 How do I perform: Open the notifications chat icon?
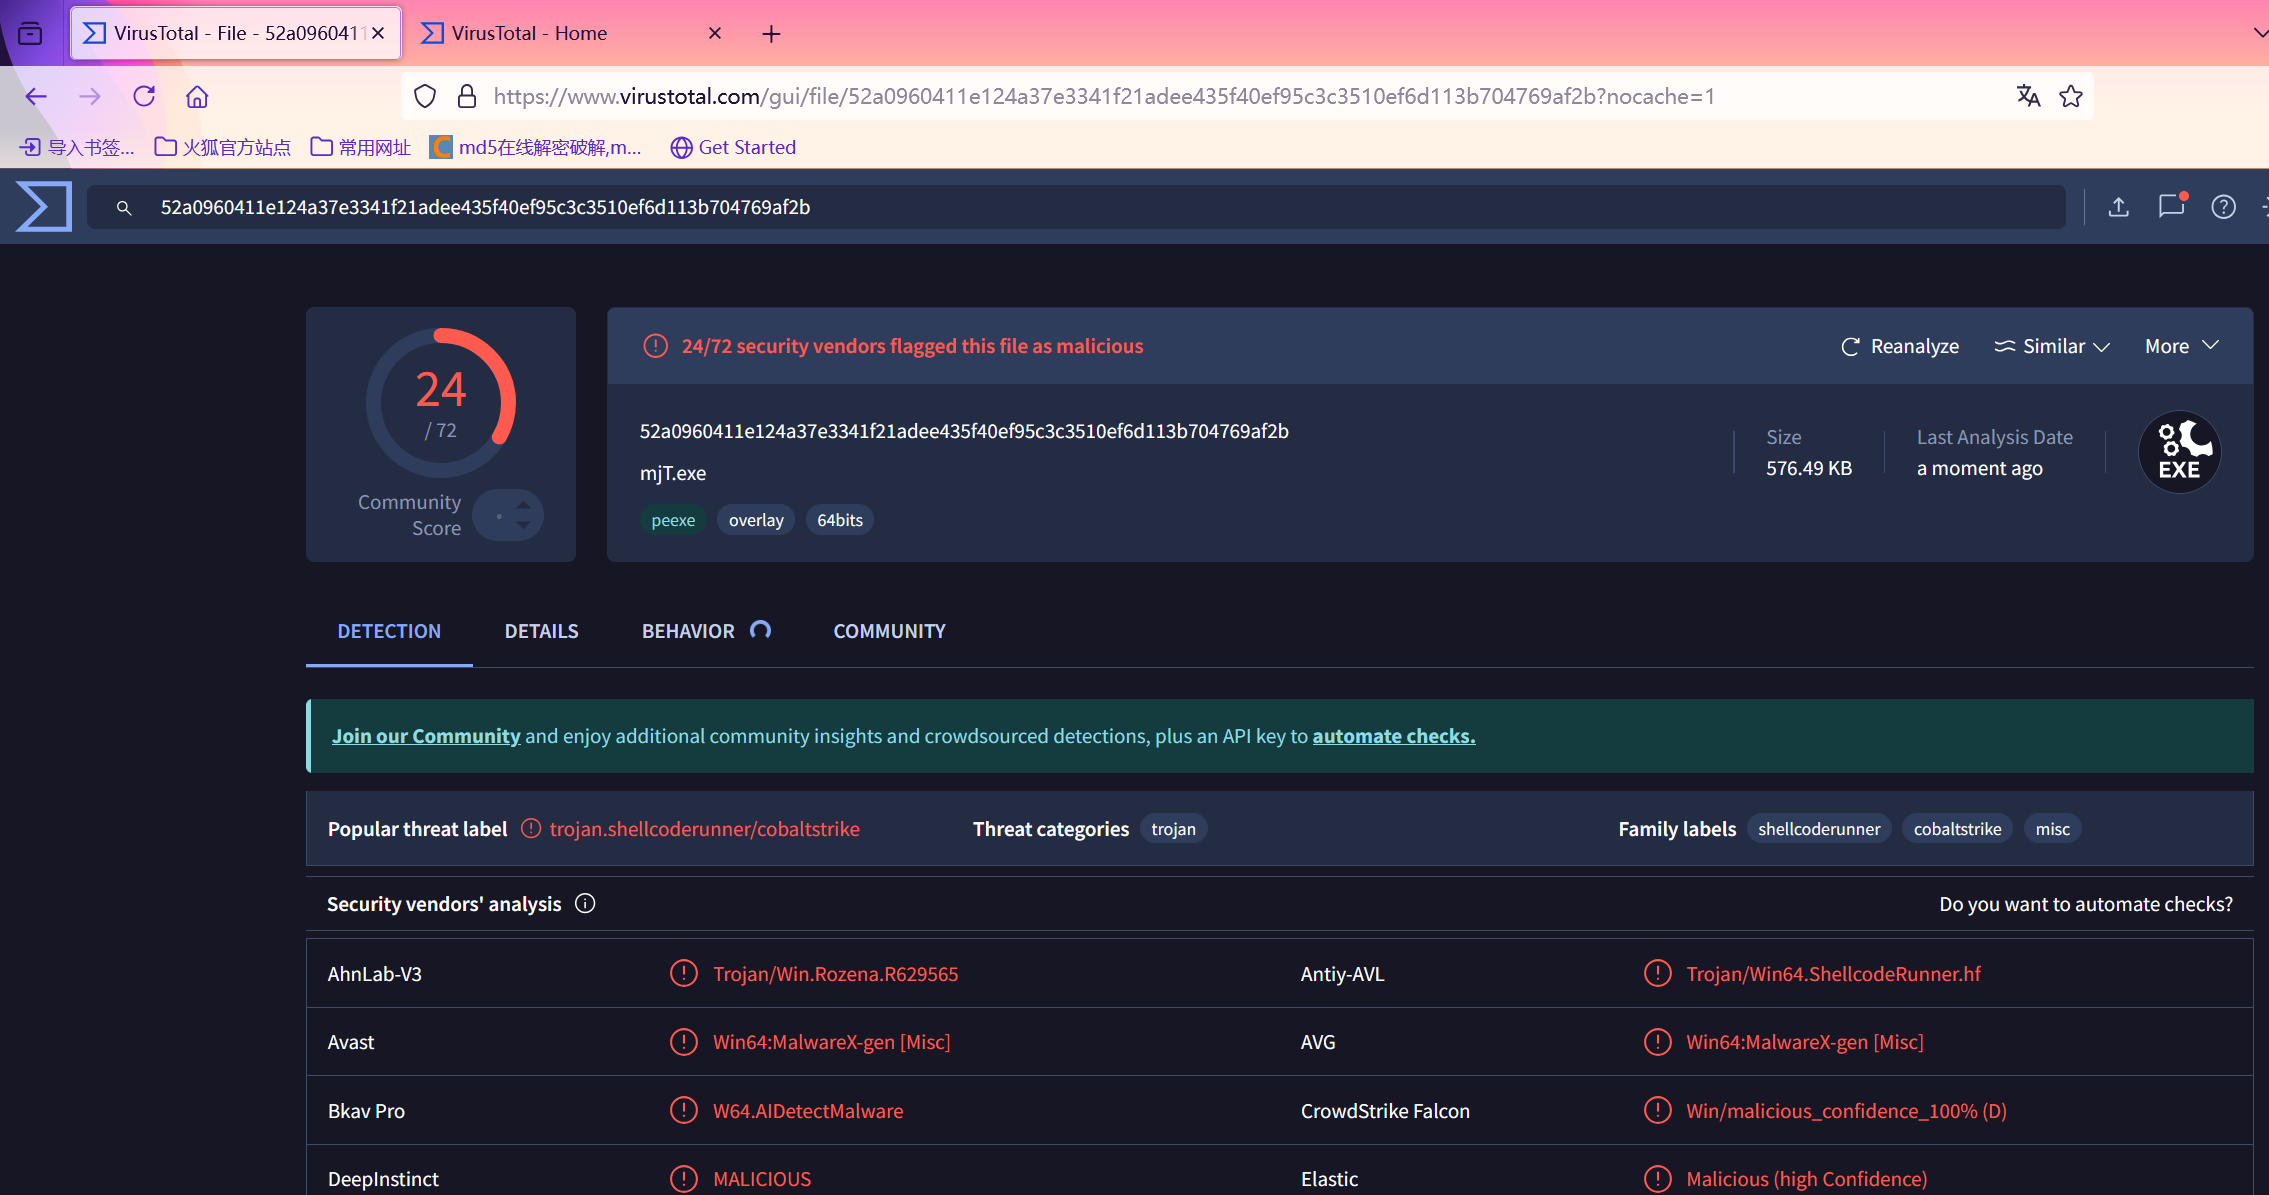pos(2170,206)
